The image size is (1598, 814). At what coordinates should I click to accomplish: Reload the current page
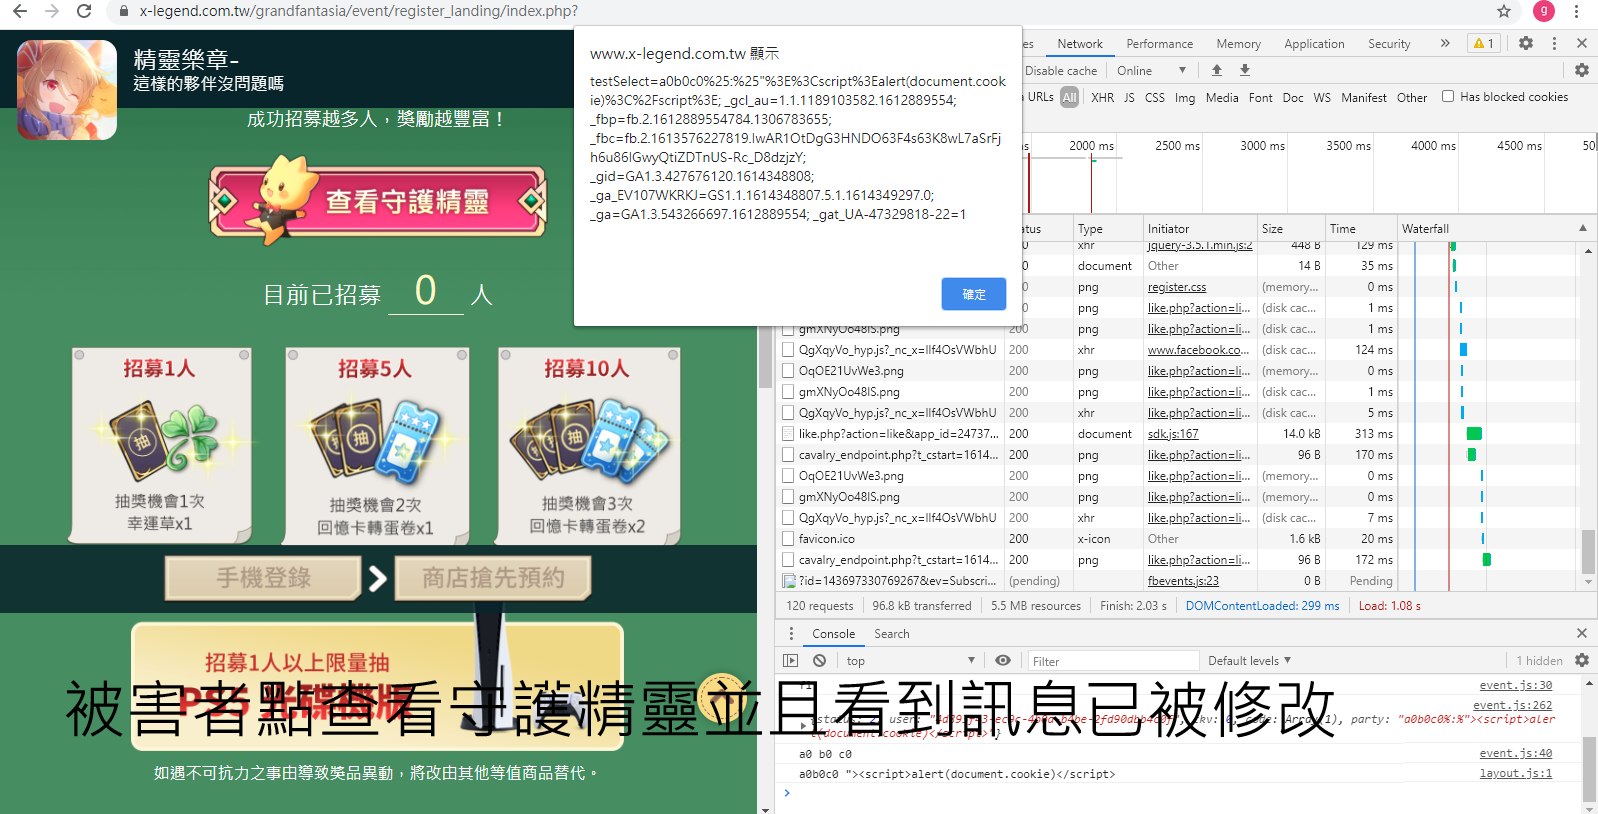point(84,11)
